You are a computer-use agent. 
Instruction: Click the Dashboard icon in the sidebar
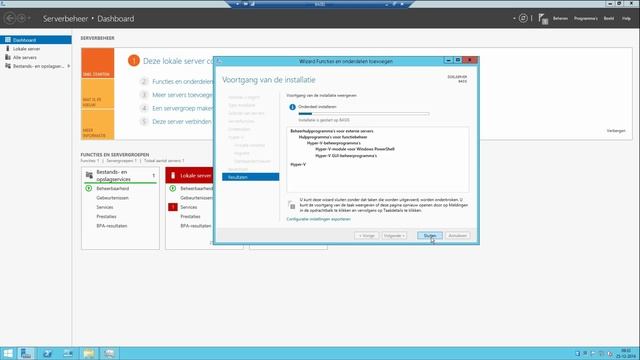(x=8, y=40)
